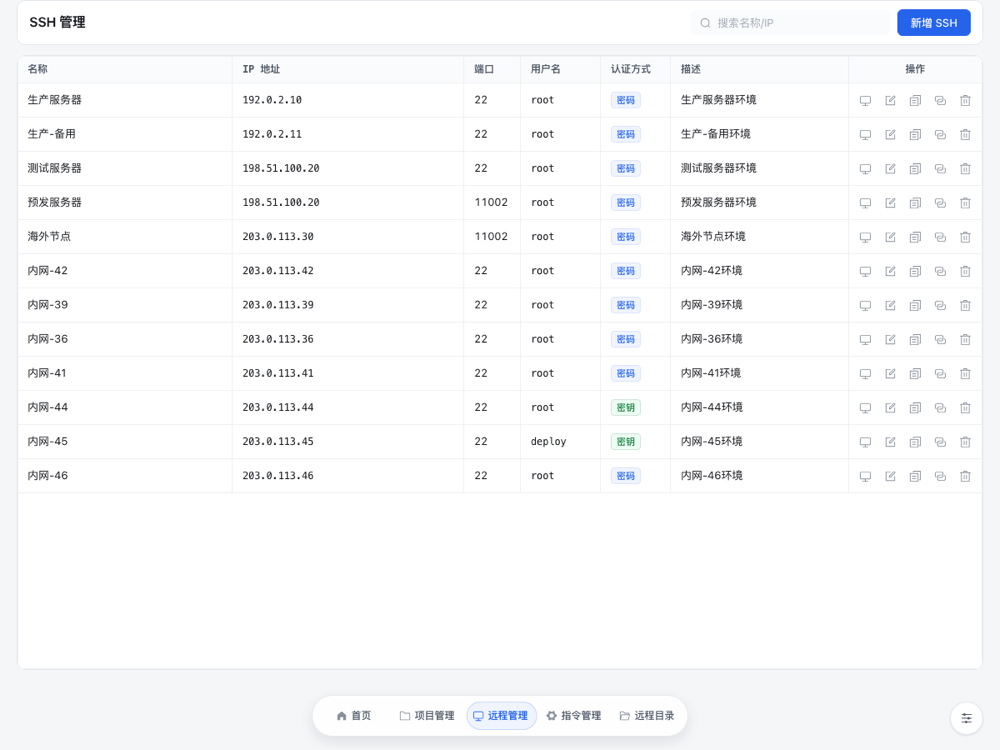Click the port 11002 in the 预发服务器 row
Viewport: 1000px width, 750px height.
(491, 202)
